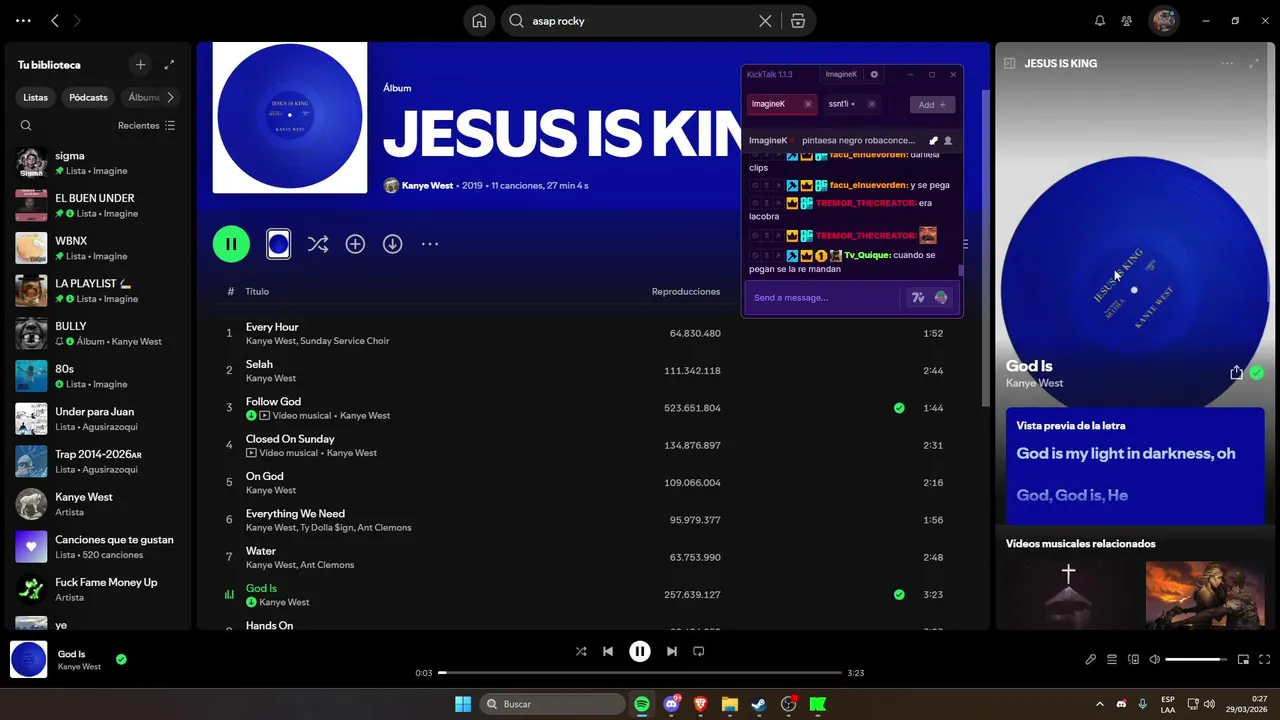The image size is (1280, 720).
Task: Create new playlist with the plus icon
Action: tap(141, 65)
